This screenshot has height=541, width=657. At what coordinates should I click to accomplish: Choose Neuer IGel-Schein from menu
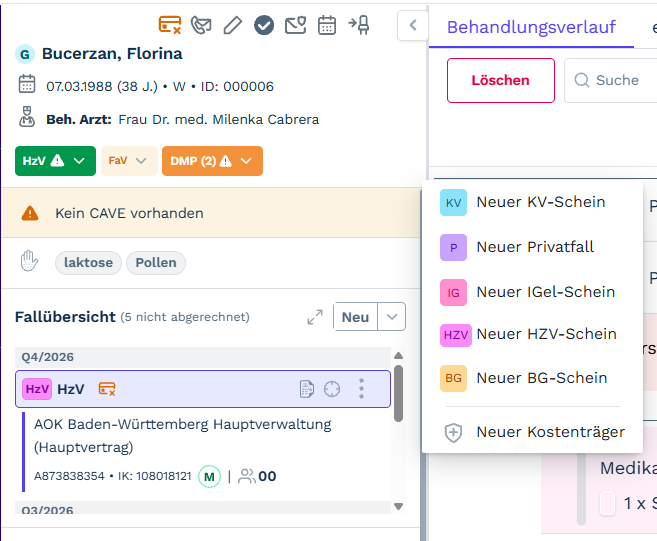click(532, 292)
